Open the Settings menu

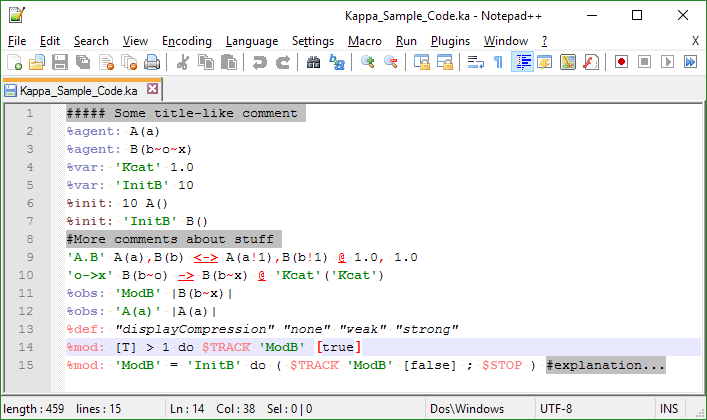[313, 41]
